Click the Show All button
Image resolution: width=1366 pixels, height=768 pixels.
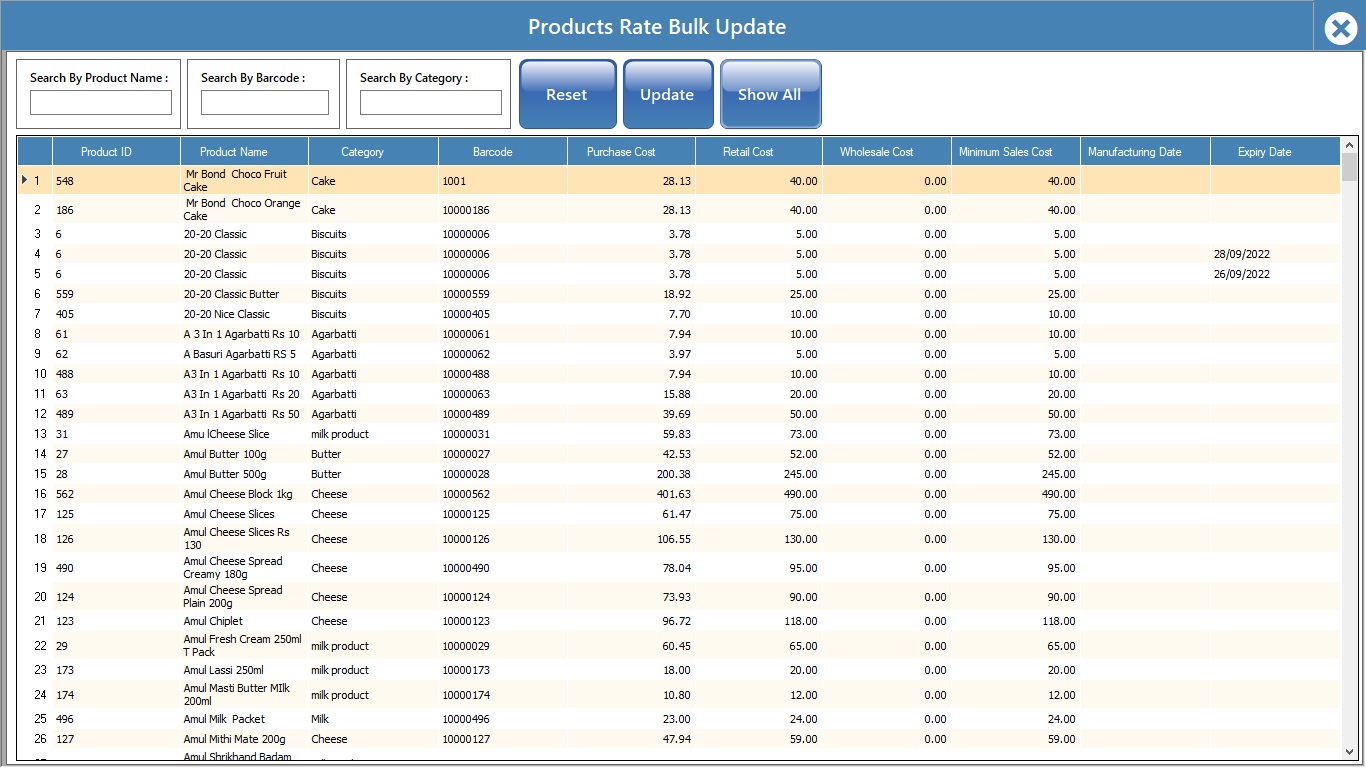click(x=770, y=95)
